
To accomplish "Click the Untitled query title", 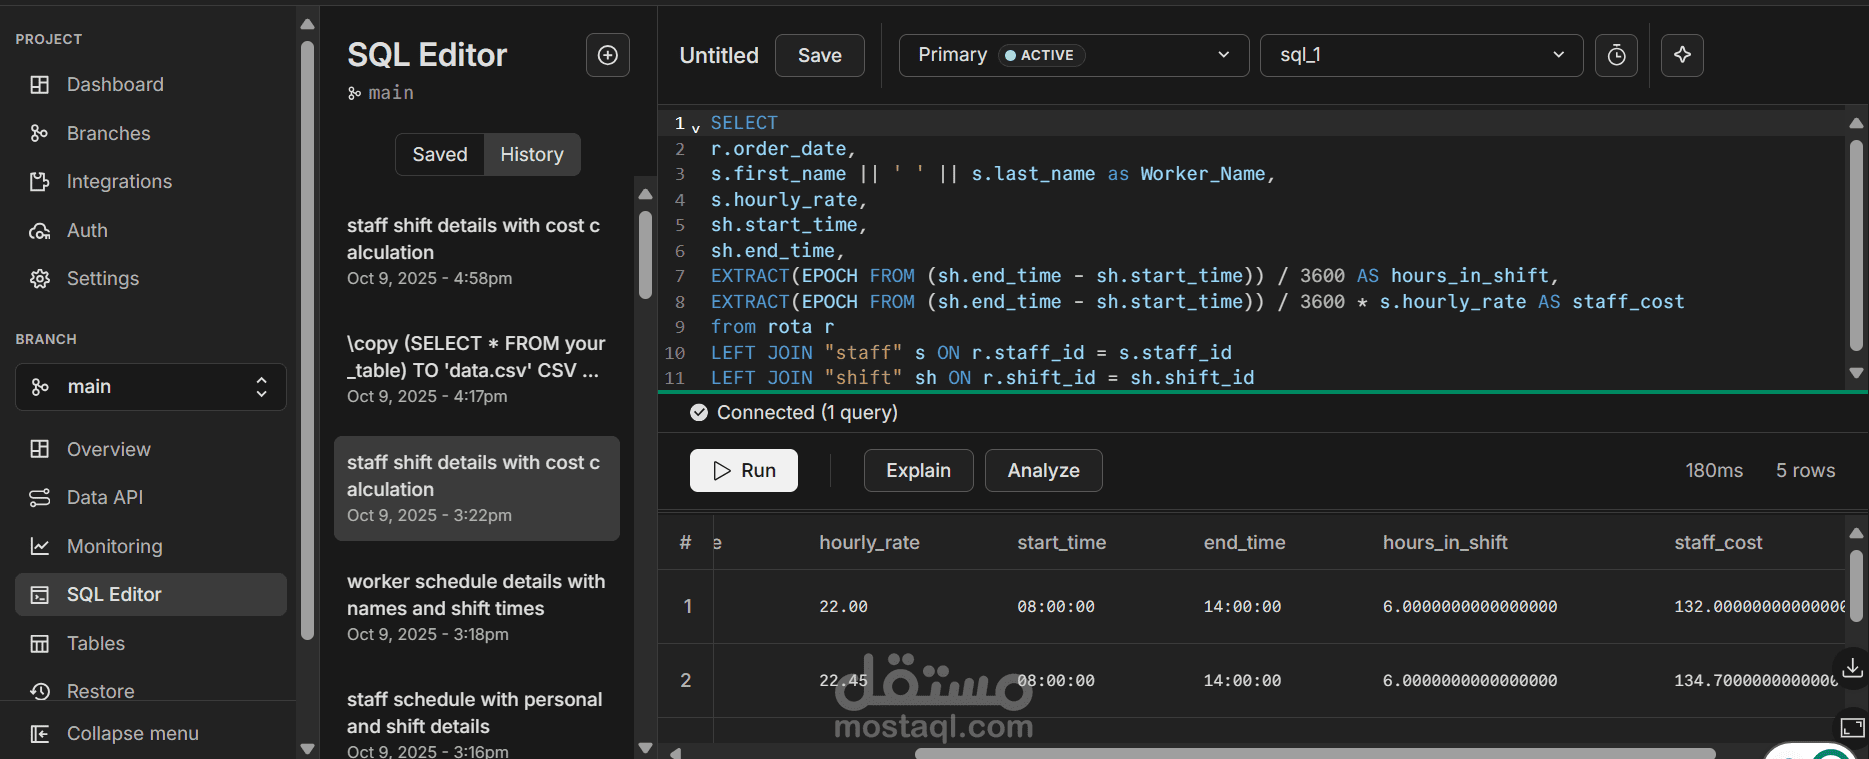I will (x=719, y=55).
